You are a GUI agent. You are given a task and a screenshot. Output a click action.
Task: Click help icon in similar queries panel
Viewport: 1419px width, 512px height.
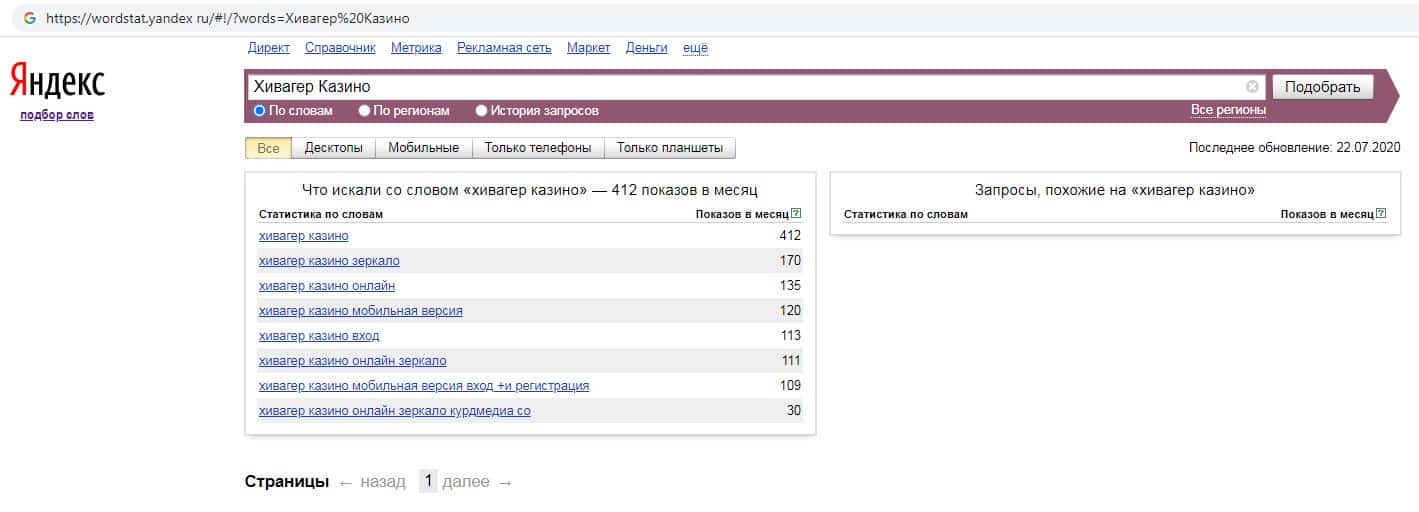click(x=1381, y=214)
